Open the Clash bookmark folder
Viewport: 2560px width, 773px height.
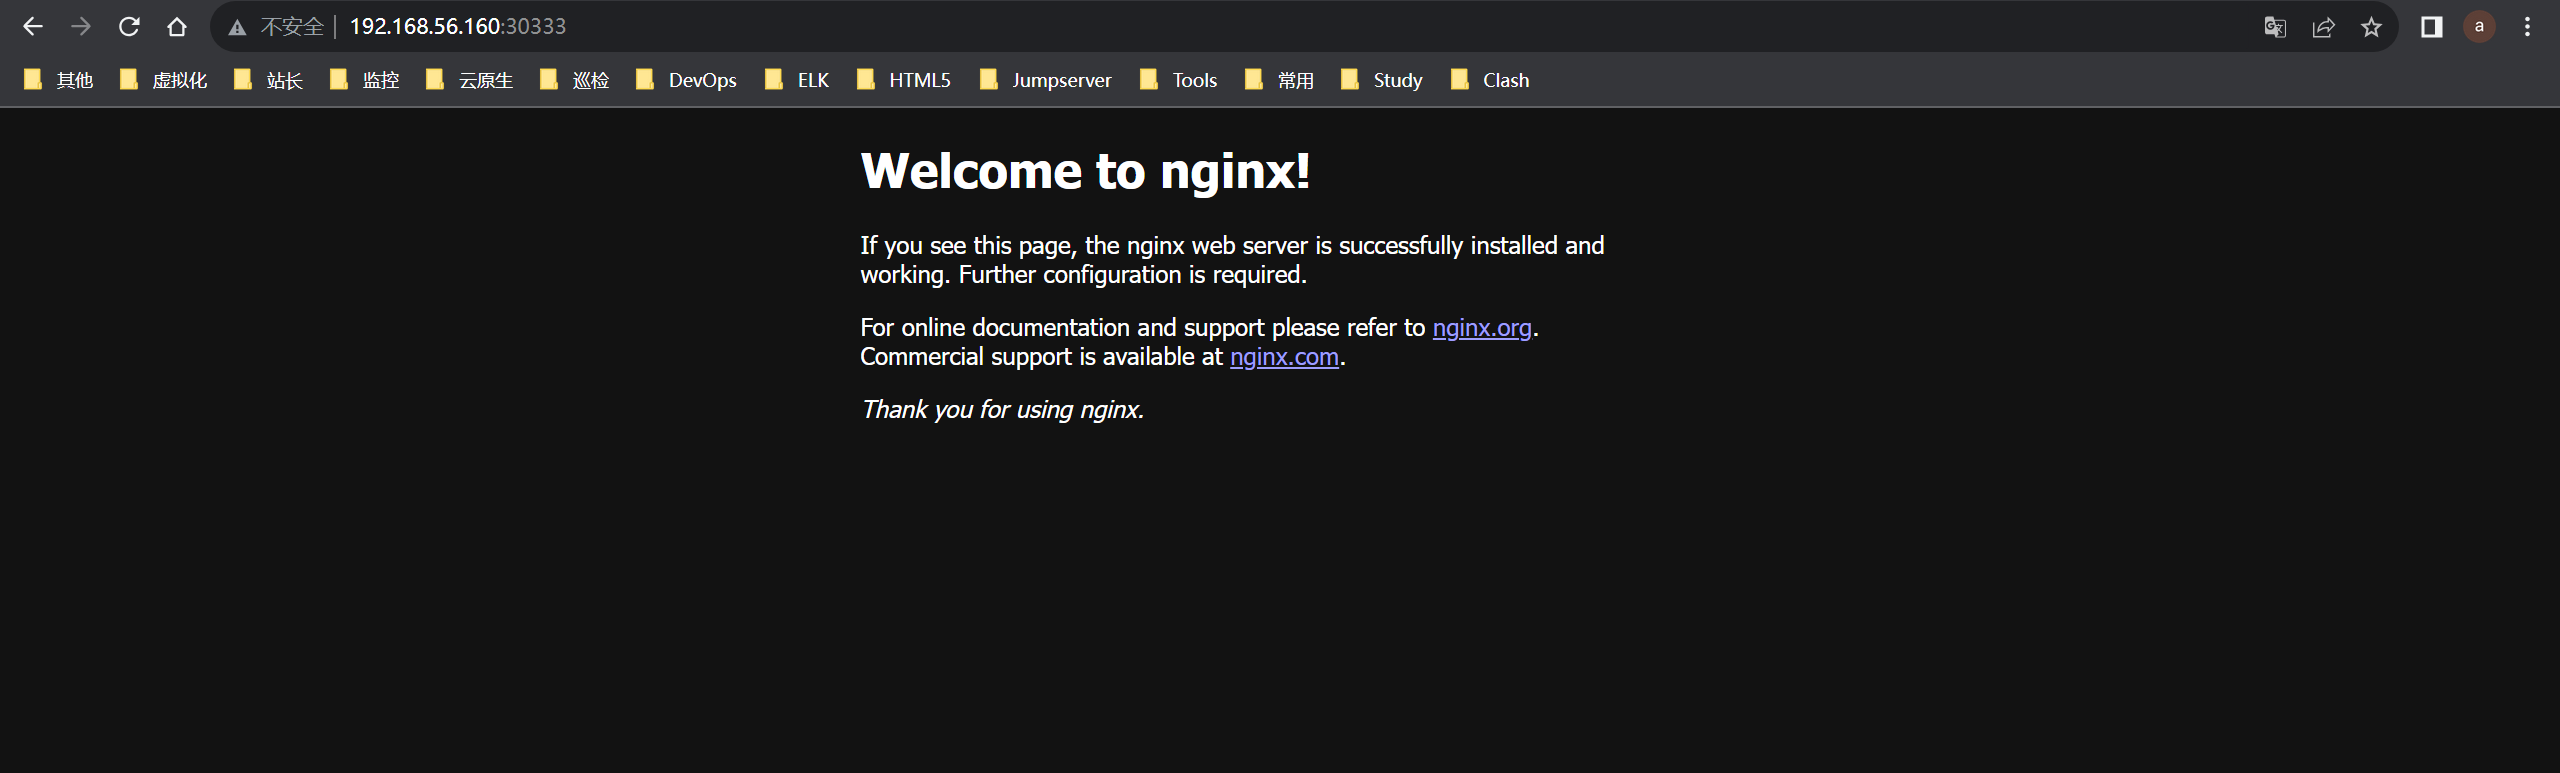[1491, 80]
